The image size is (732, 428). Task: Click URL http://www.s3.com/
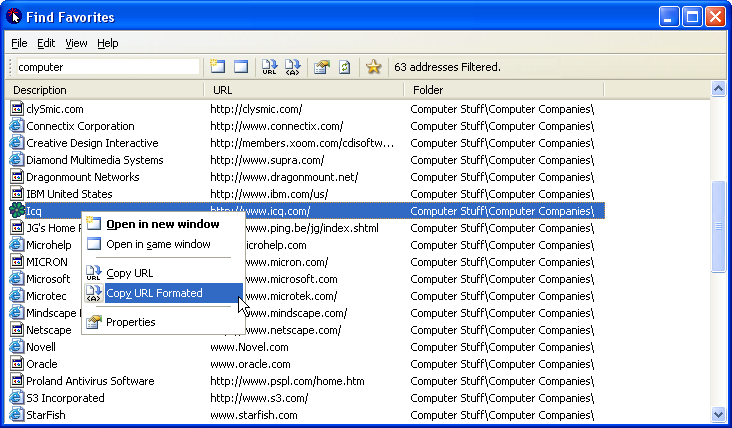pyautogui.click(x=259, y=398)
